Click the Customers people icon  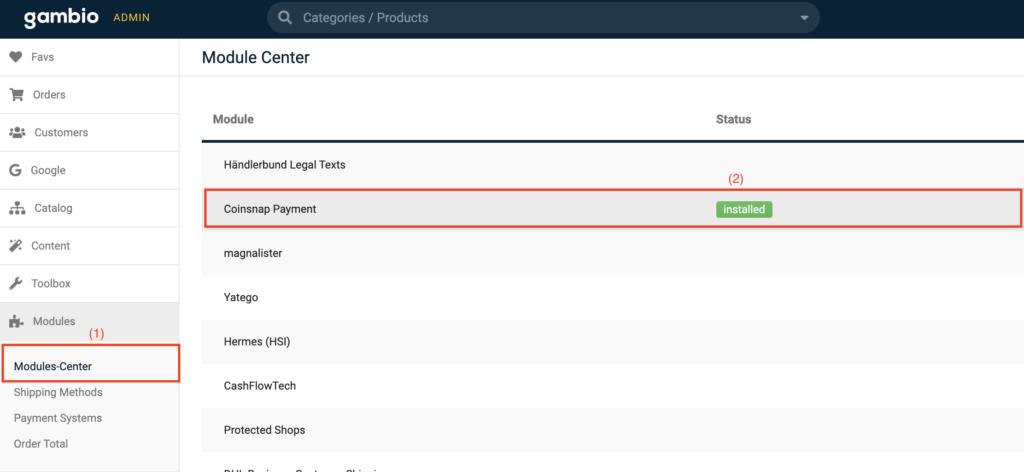17,132
